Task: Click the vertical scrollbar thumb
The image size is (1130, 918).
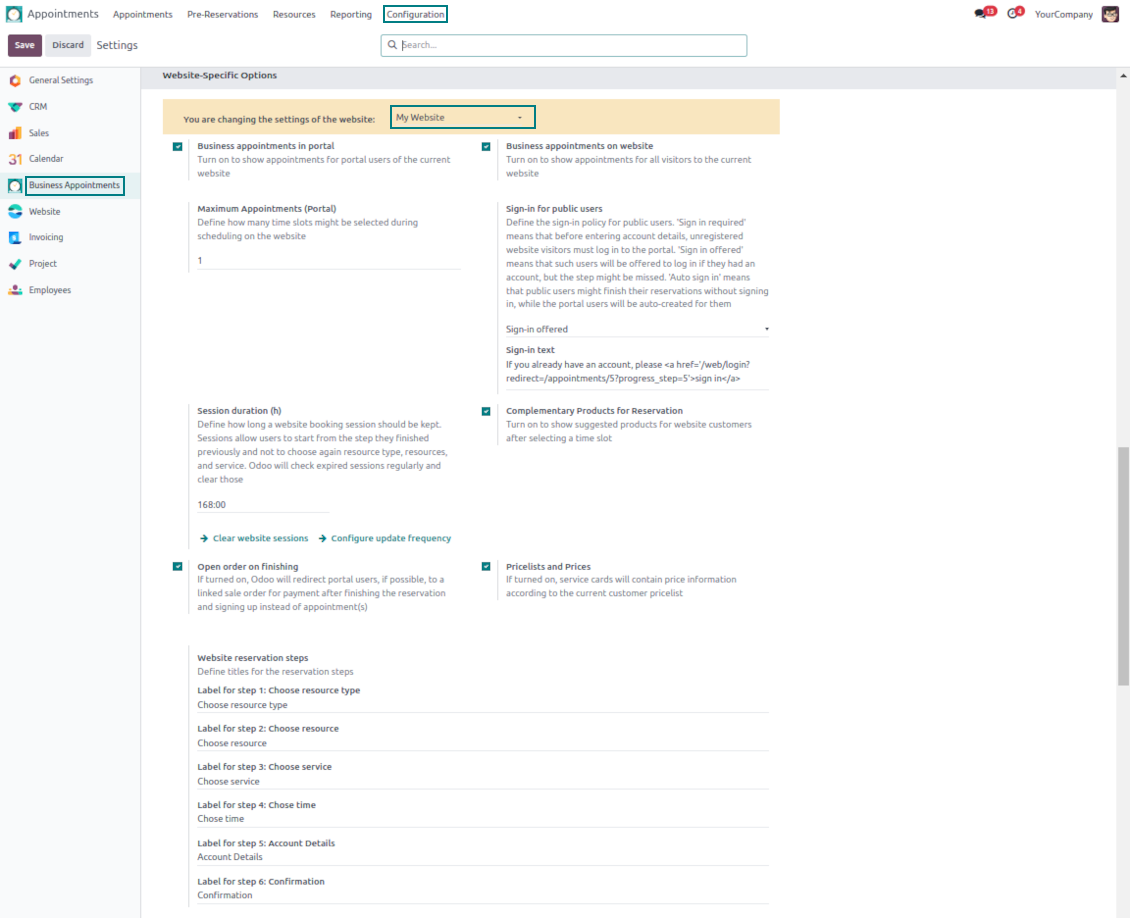Action: [x=1122, y=565]
